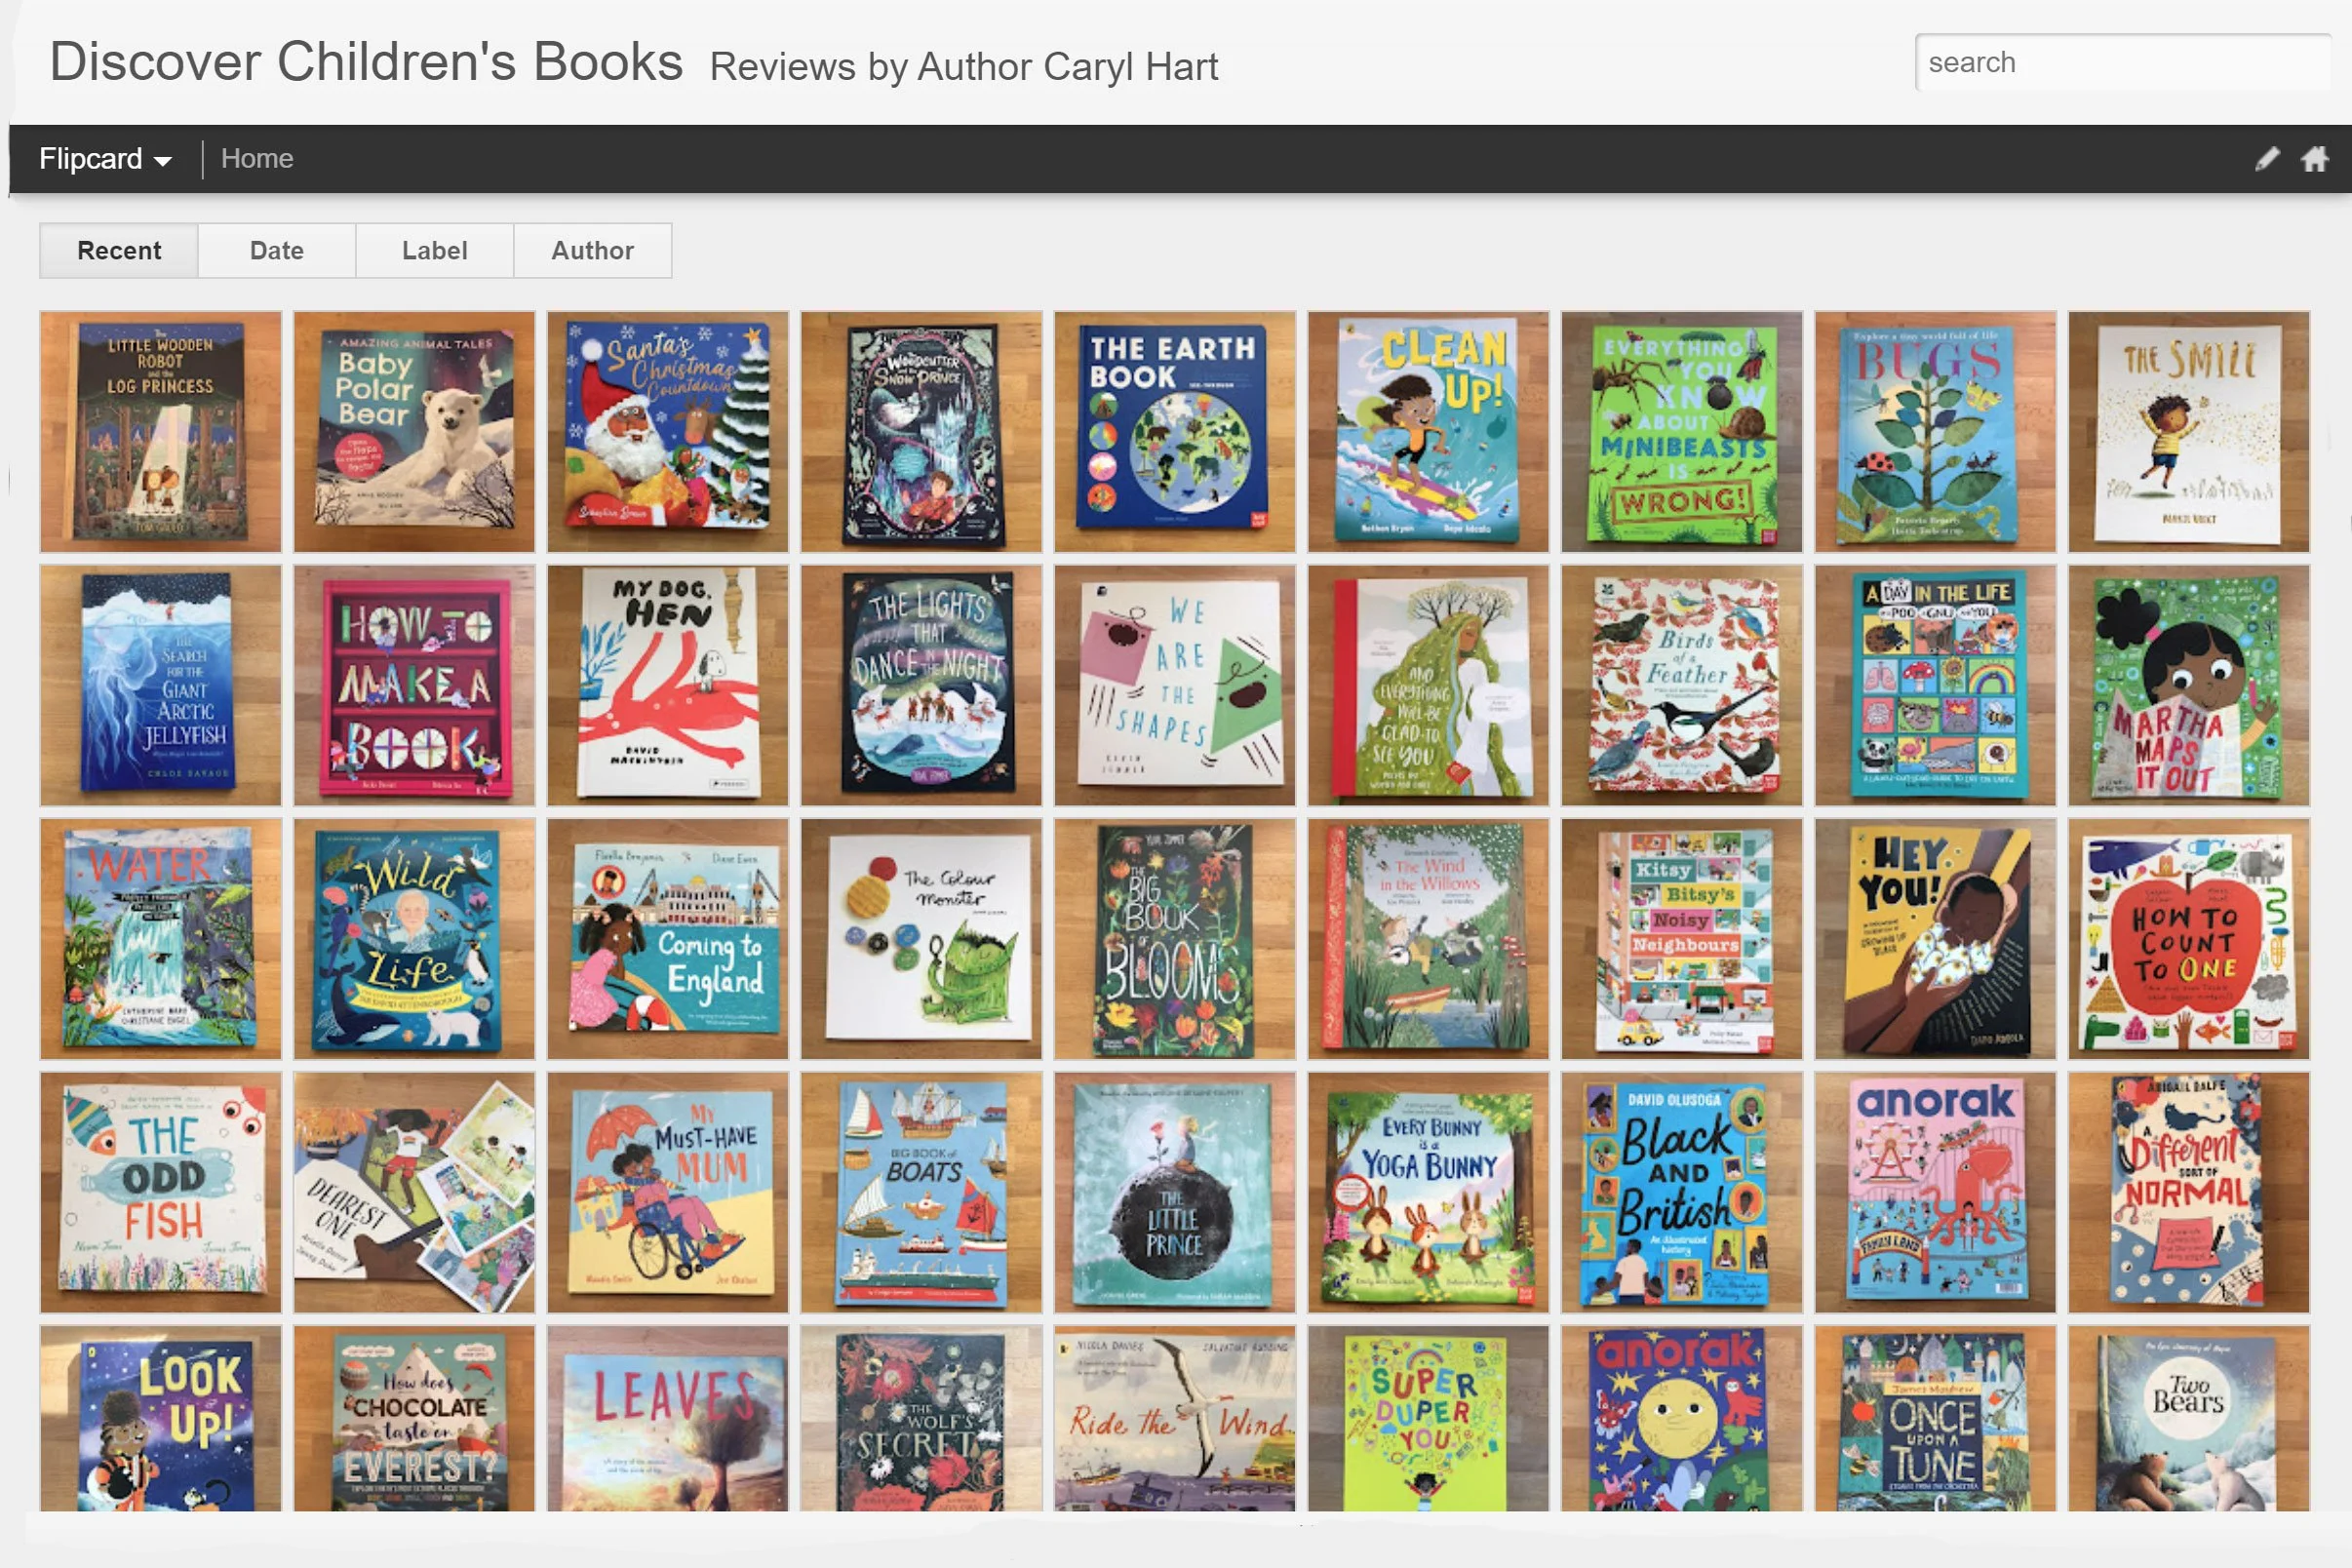Open Martha Maps It Out thumbnail

click(x=2189, y=686)
